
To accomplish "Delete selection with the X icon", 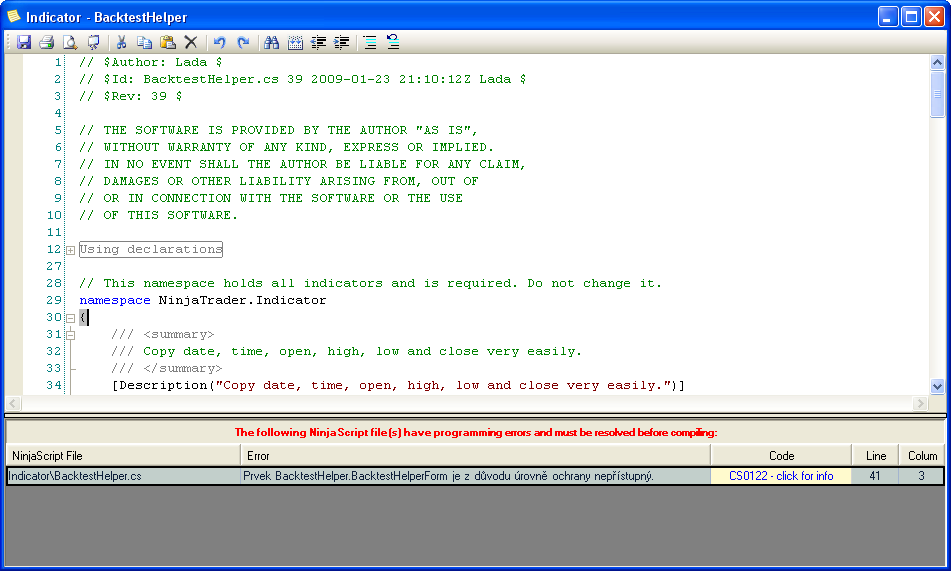I will point(191,42).
